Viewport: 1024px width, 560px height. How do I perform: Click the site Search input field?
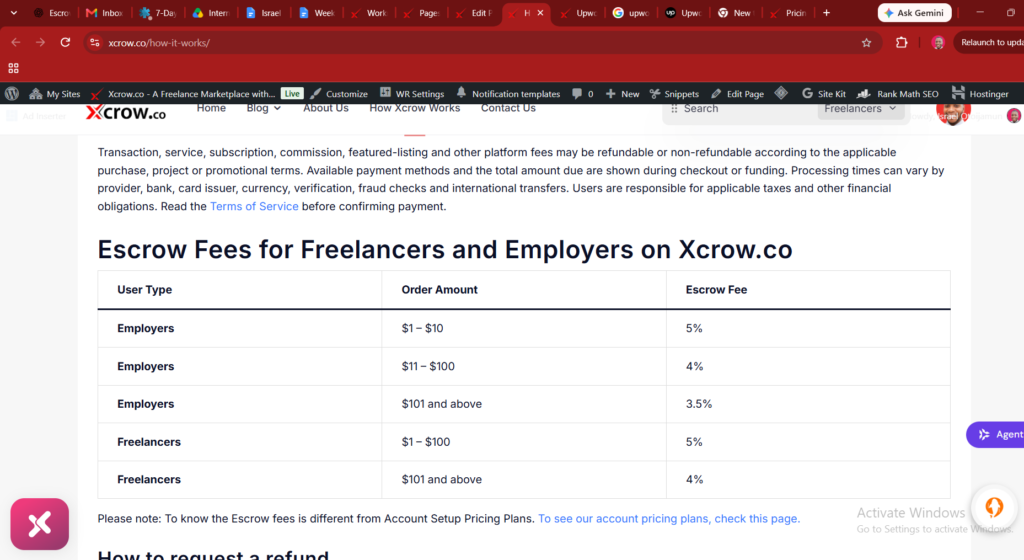click(x=741, y=109)
